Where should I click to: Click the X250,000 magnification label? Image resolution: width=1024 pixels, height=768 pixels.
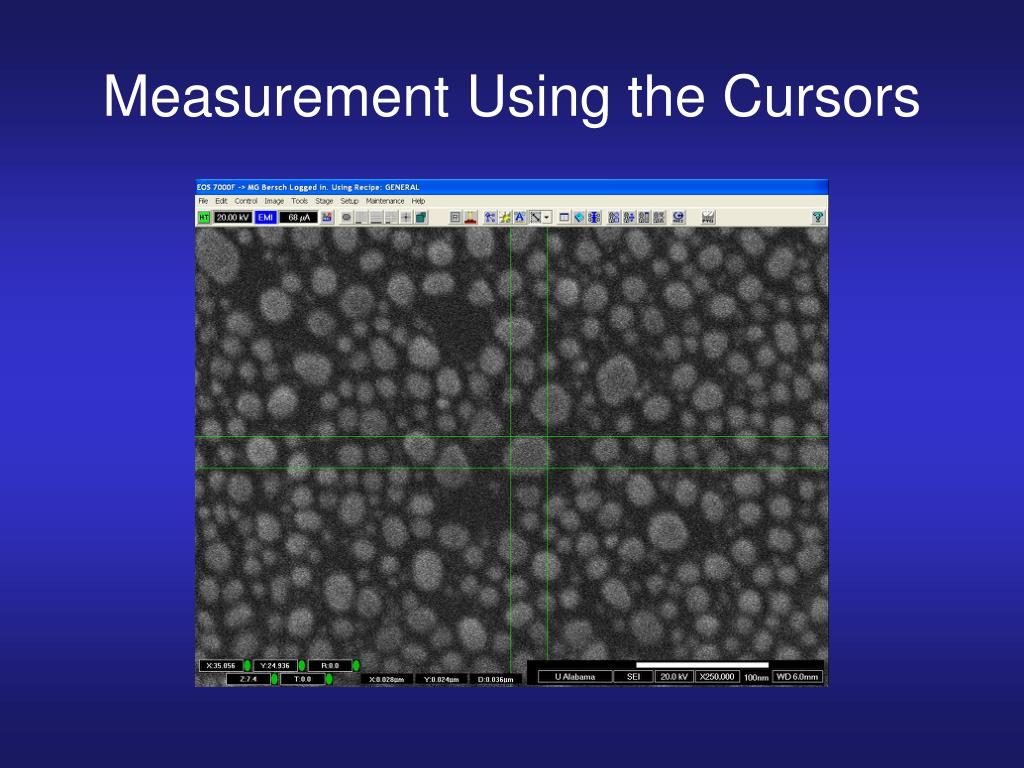[x=717, y=677]
